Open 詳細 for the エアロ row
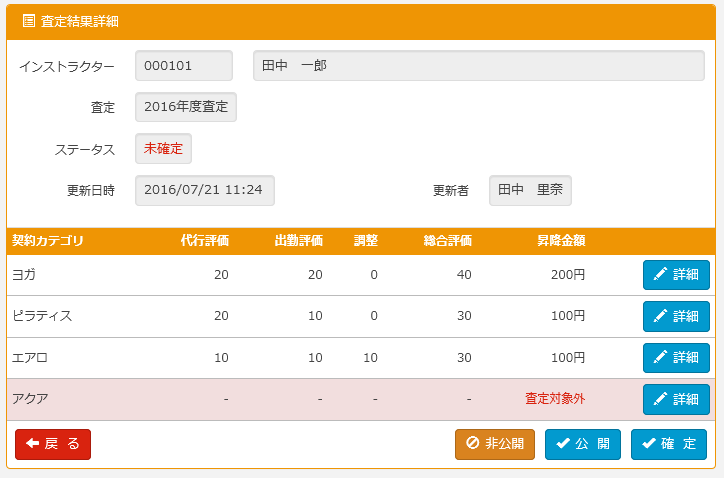Viewport: 724px width, 478px height. point(676,358)
